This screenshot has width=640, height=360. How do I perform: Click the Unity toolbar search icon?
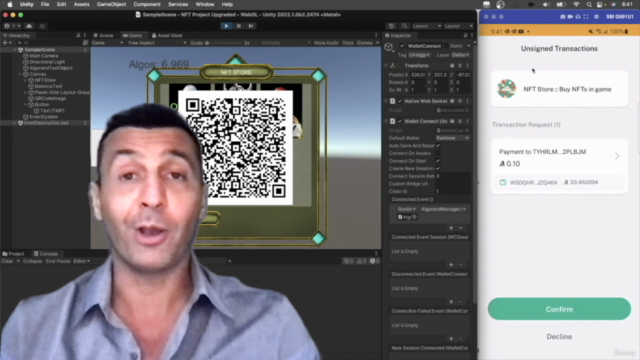point(404,26)
